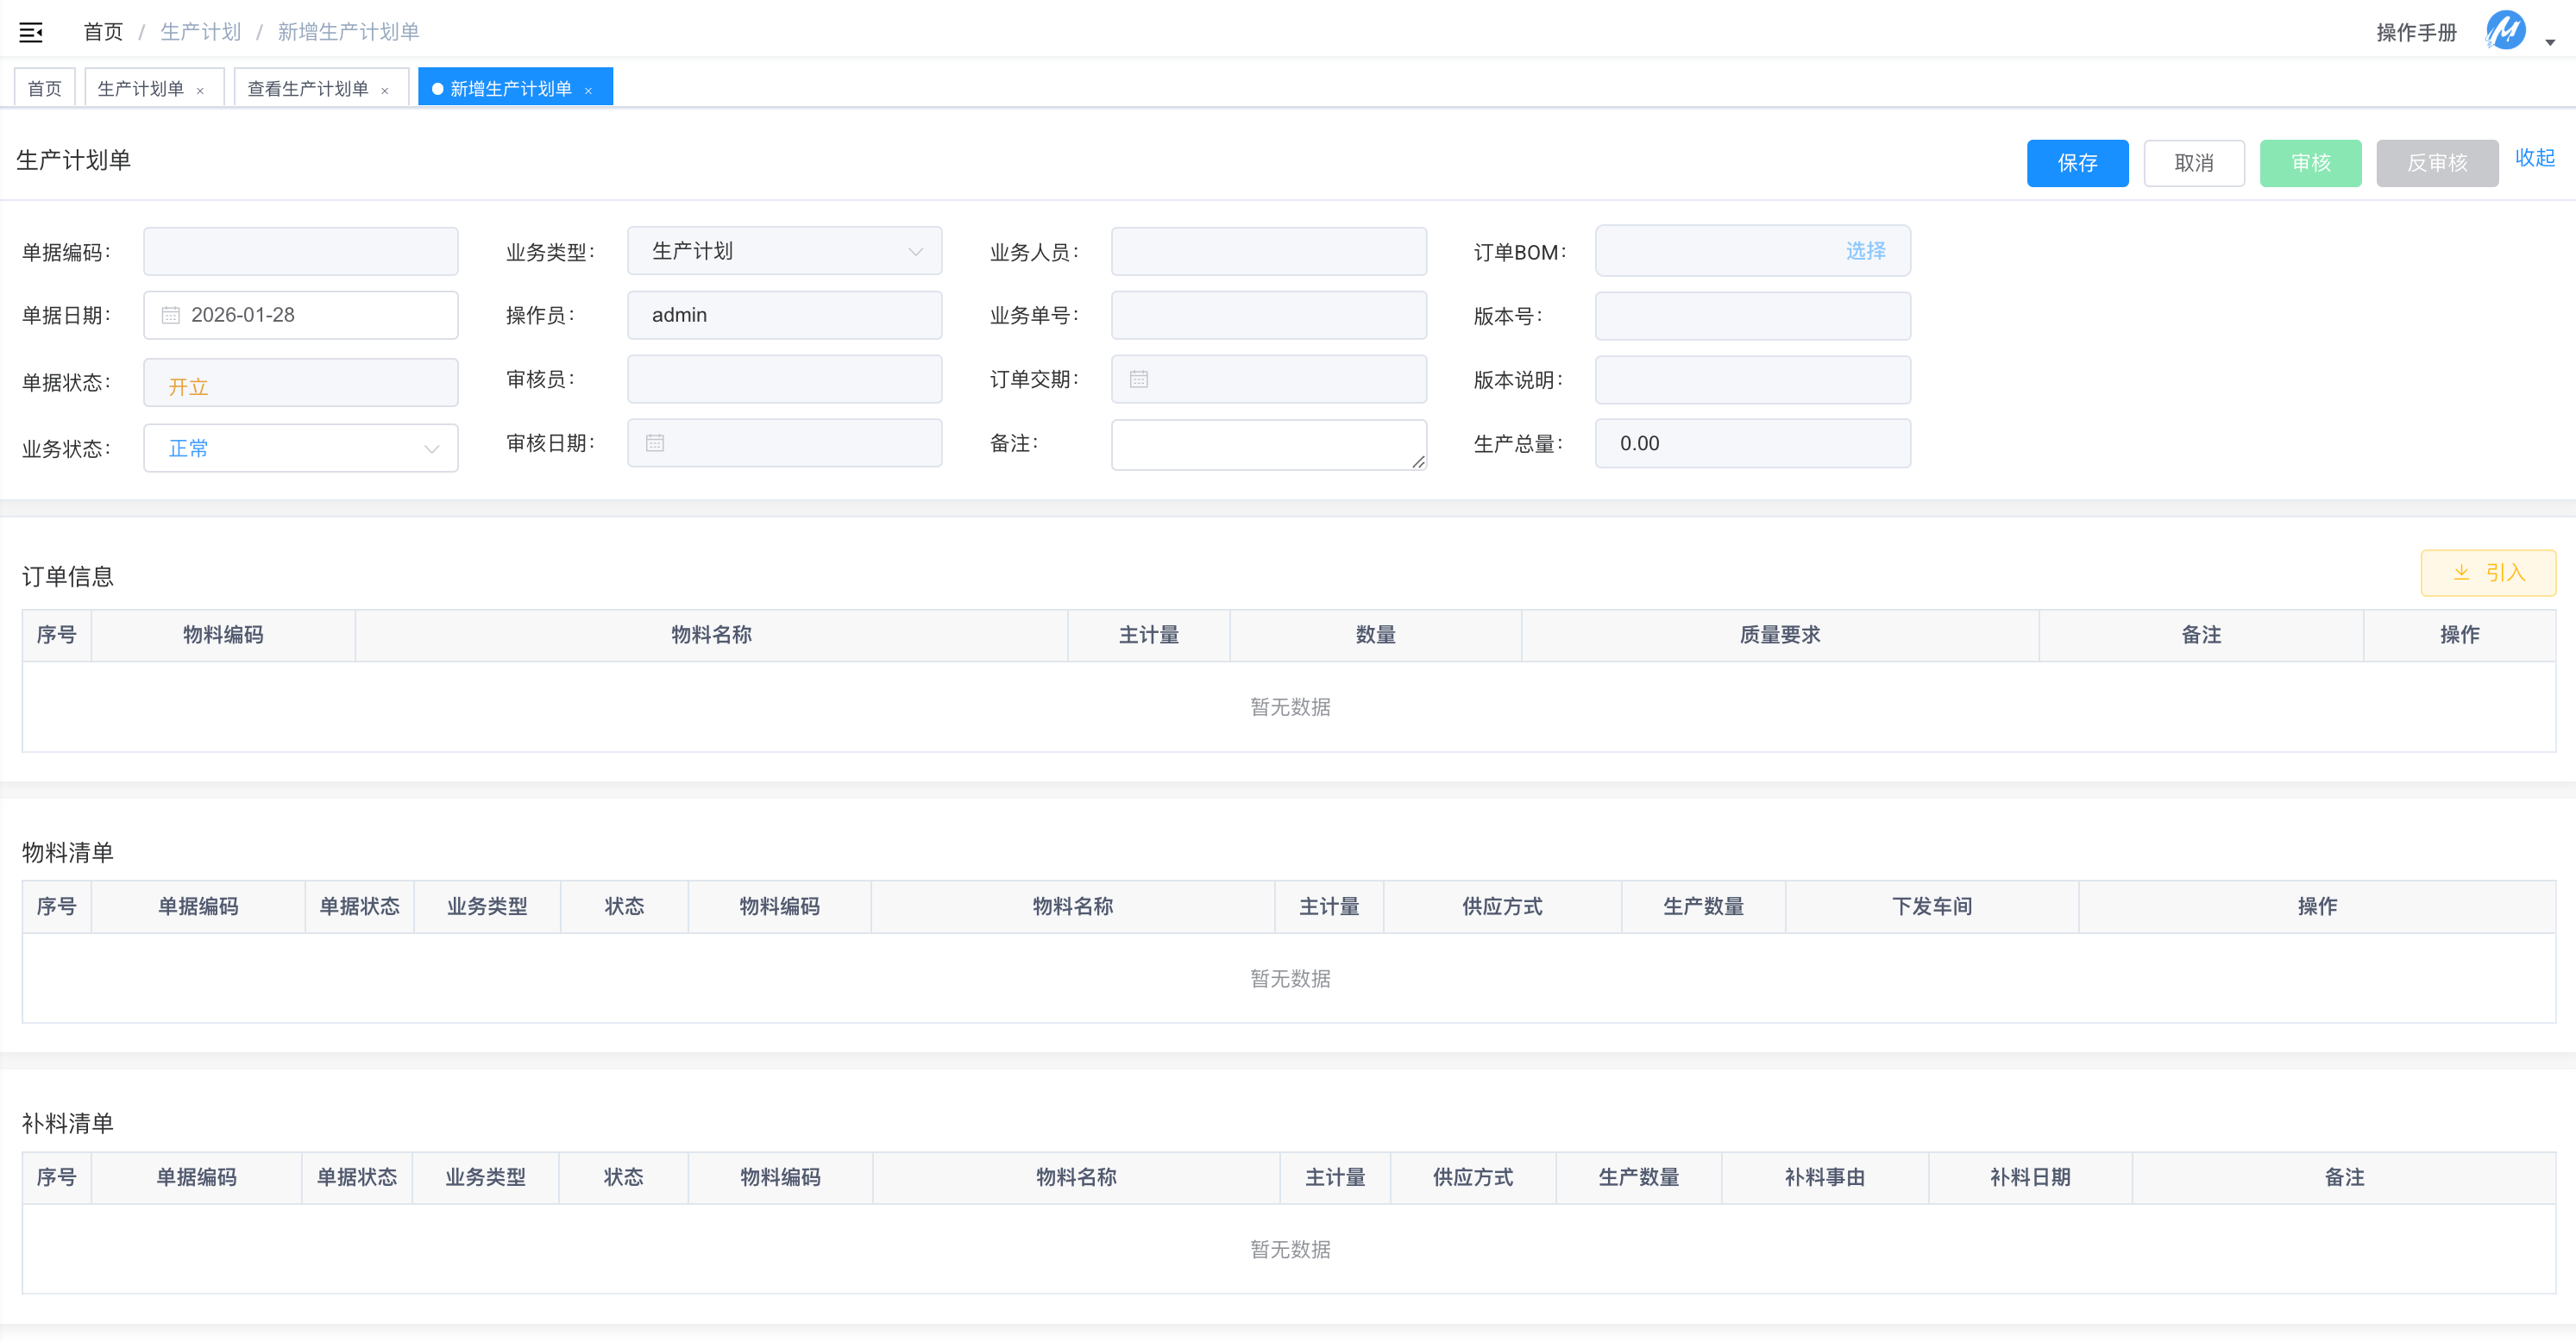Close the 查看生产计划单 tab x icon

point(384,90)
